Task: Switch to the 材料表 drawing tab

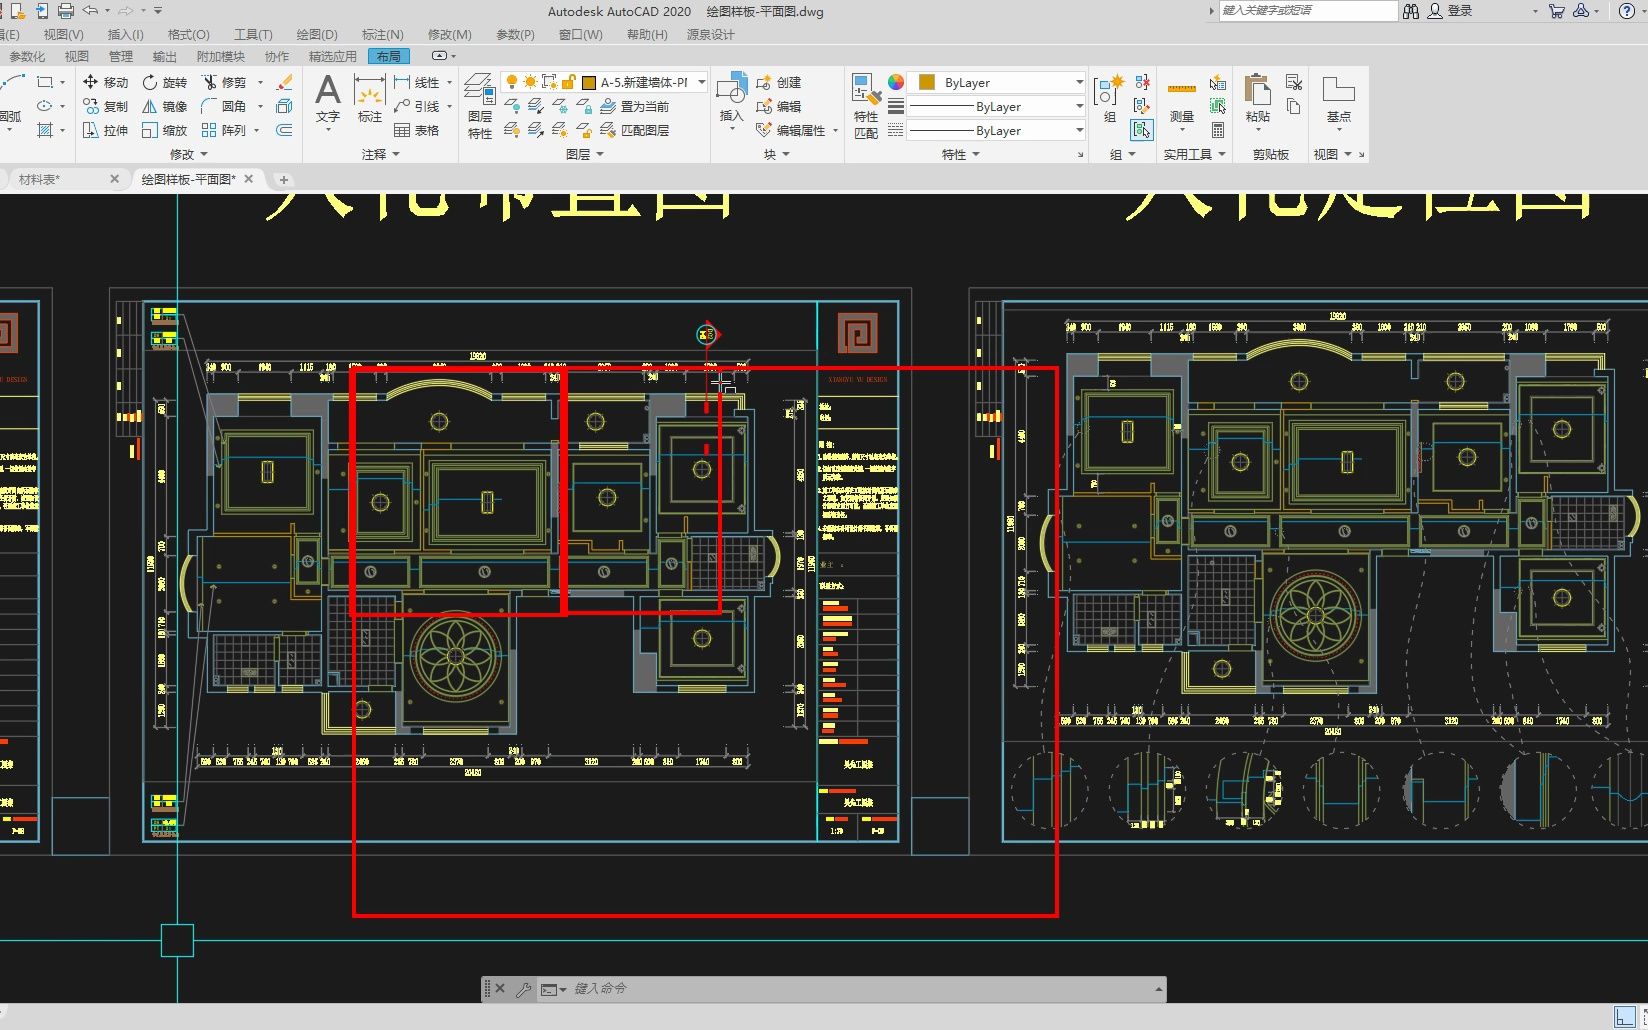Action: coord(40,179)
